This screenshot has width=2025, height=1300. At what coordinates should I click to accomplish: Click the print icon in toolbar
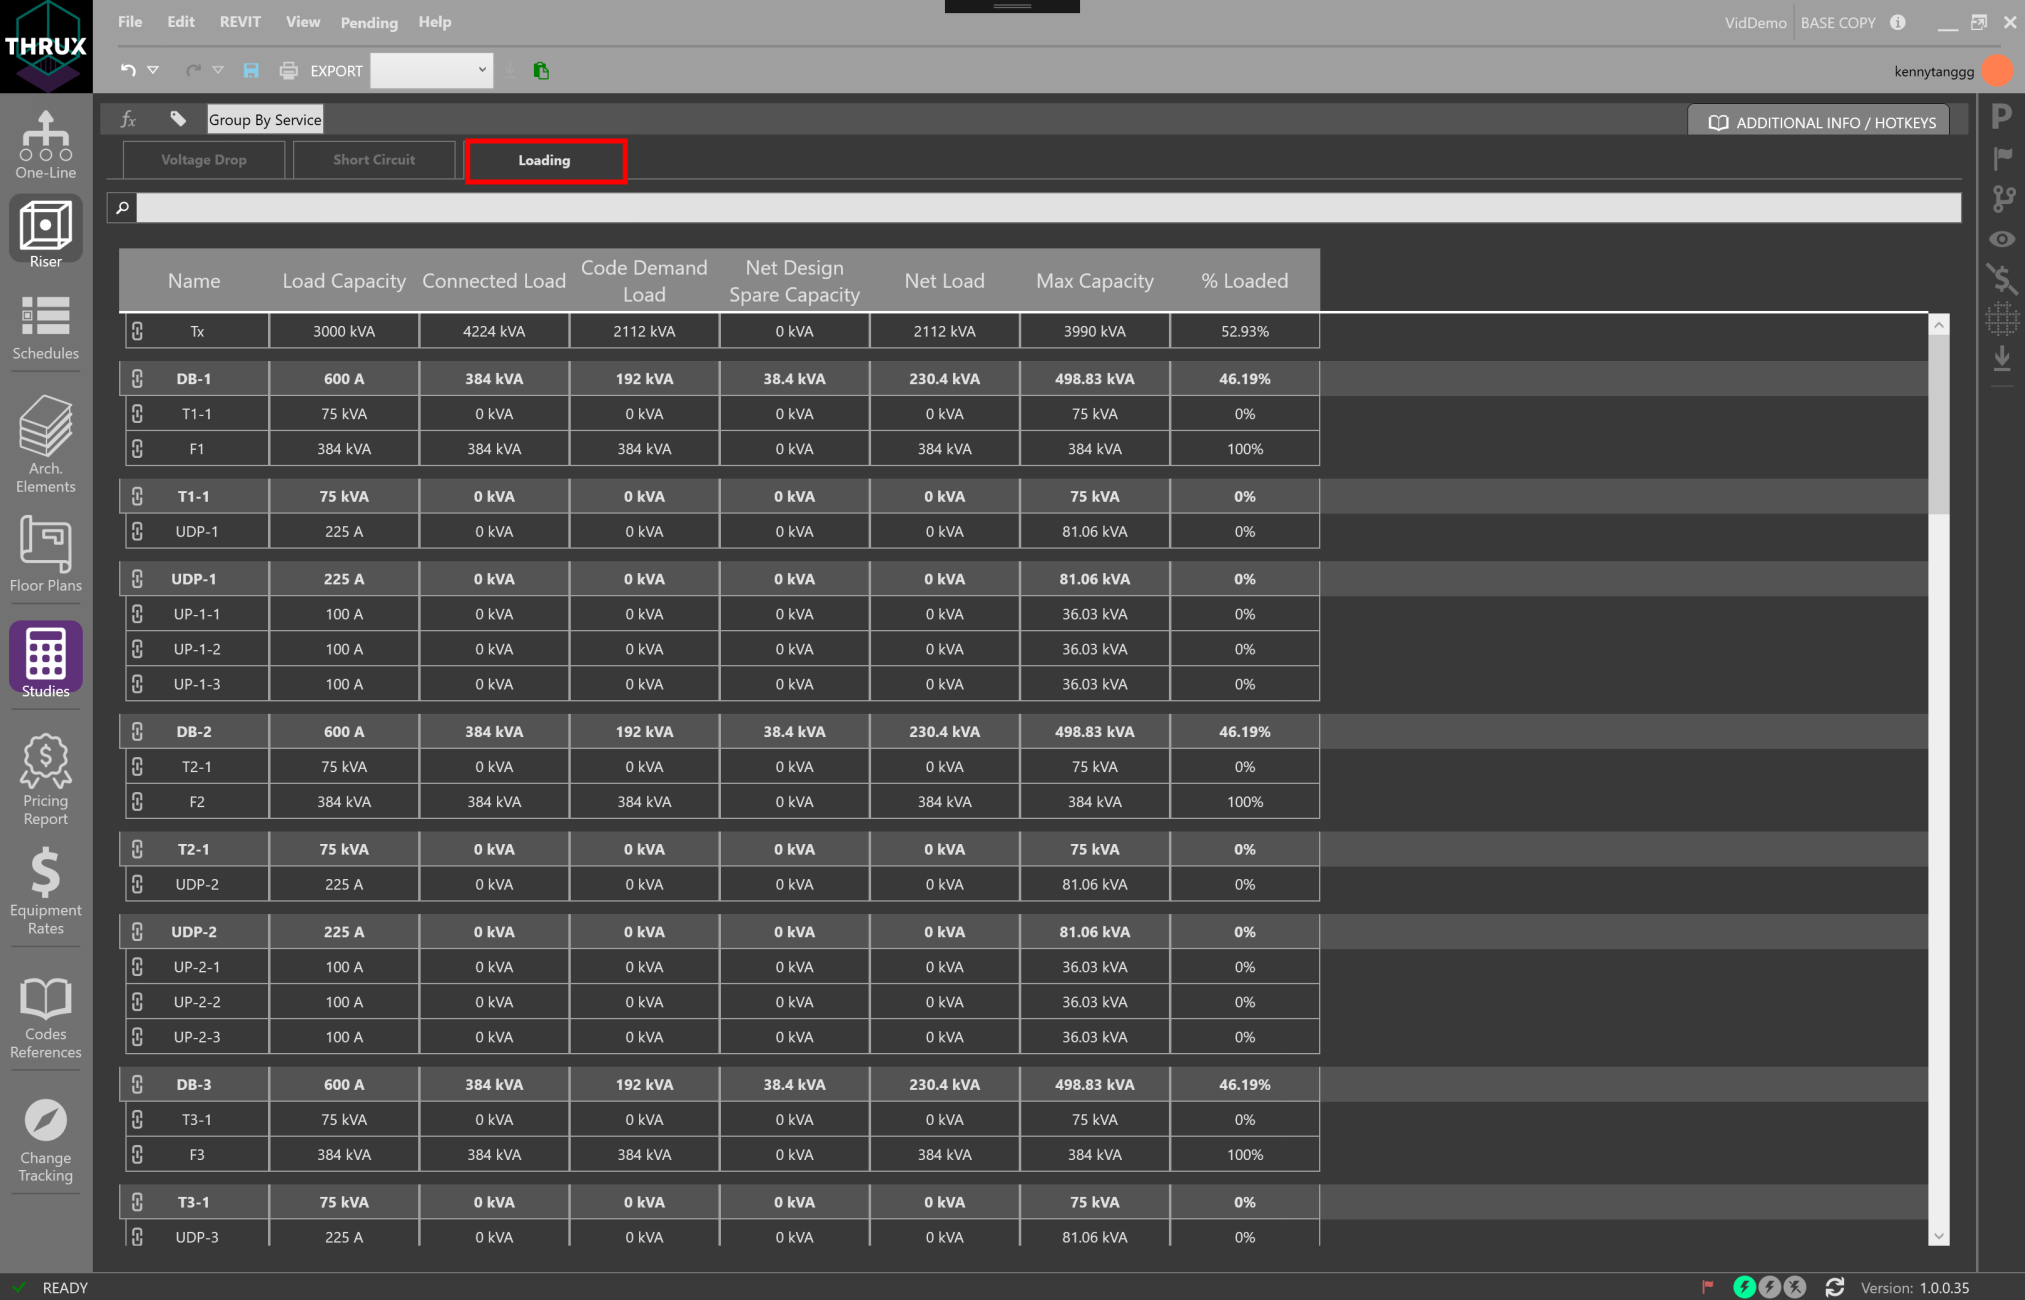[x=289, y=70]
